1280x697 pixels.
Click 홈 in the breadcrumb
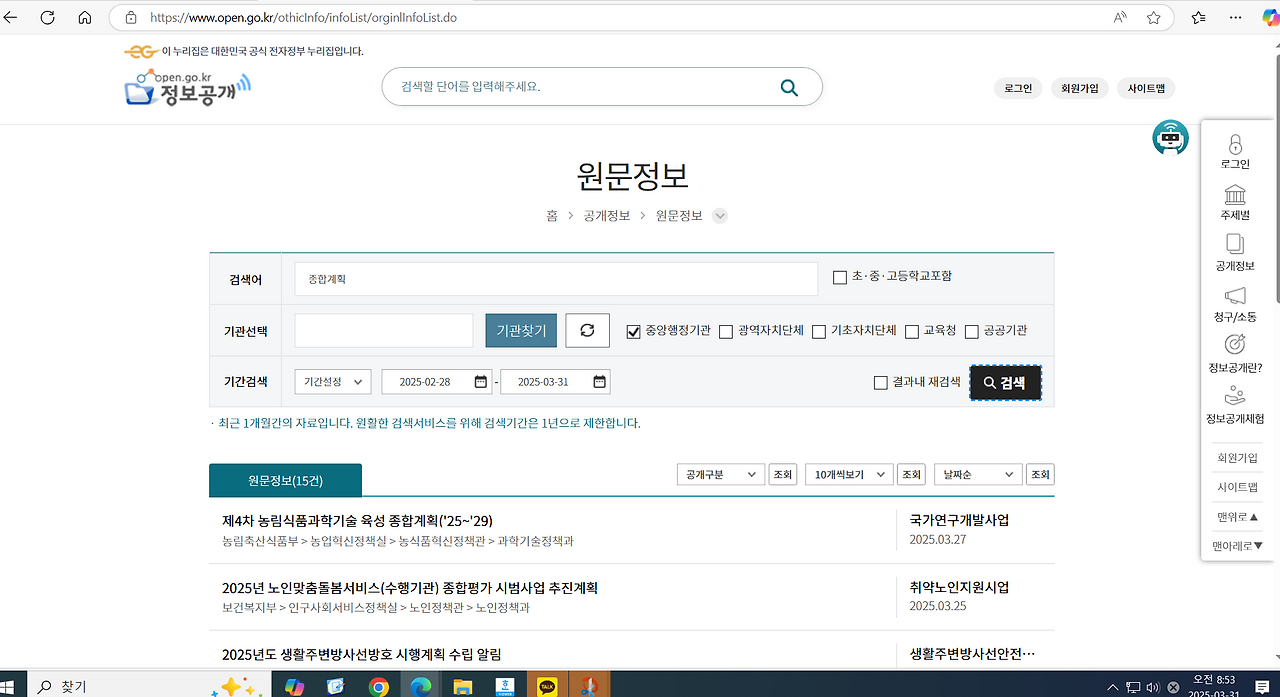tap(552, 216)
